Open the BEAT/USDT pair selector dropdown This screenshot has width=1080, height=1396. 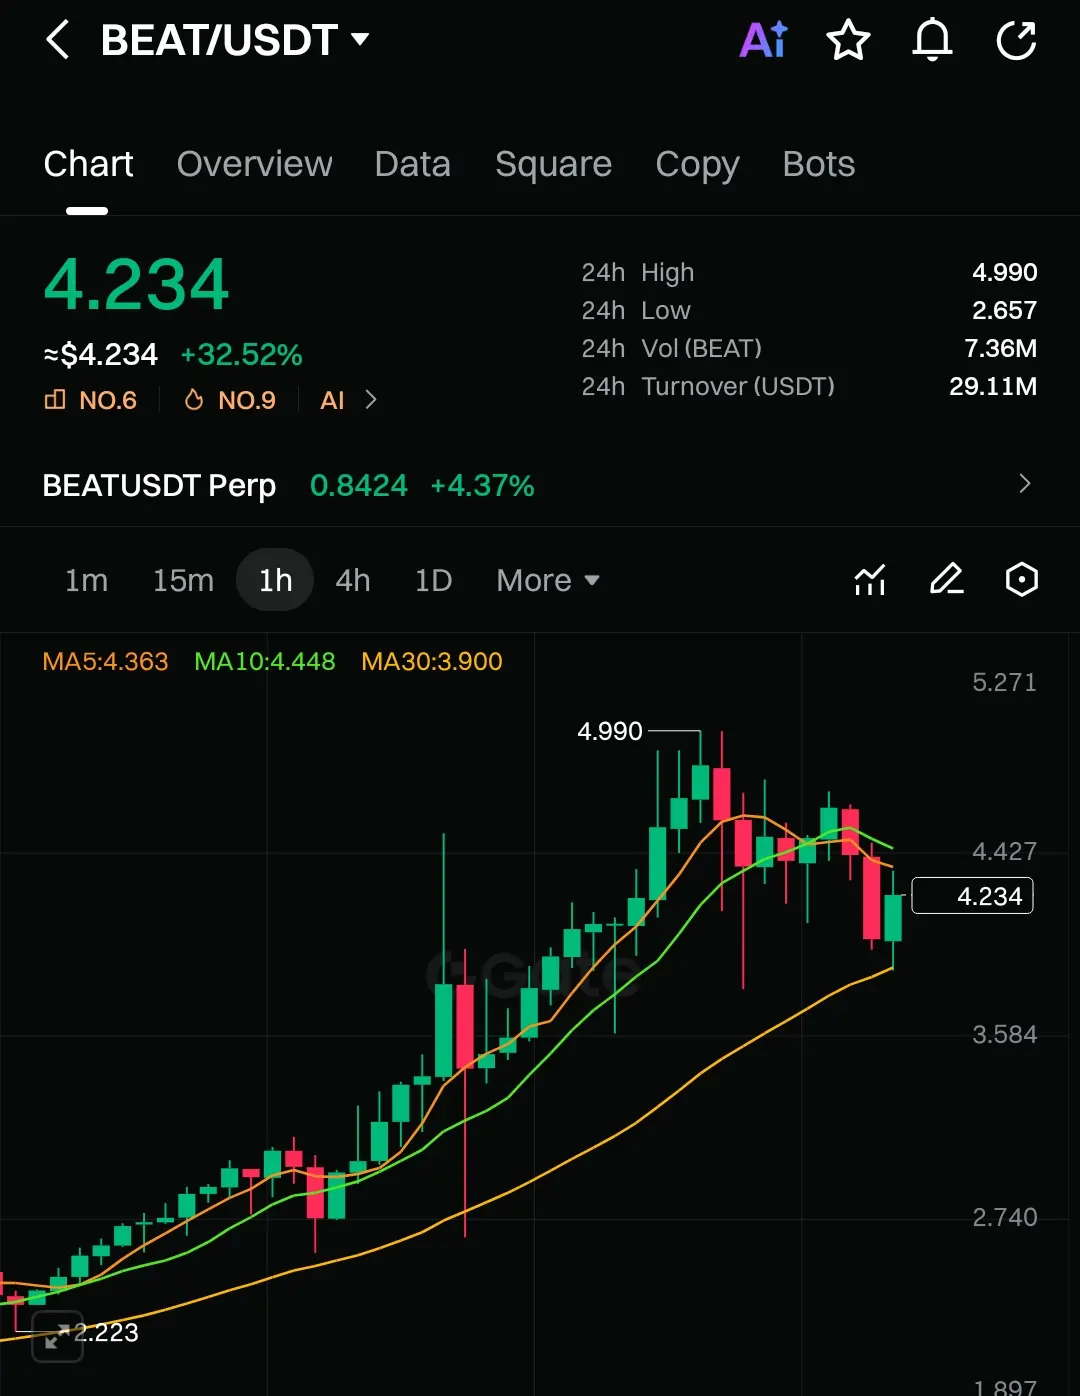pos(235,40)
